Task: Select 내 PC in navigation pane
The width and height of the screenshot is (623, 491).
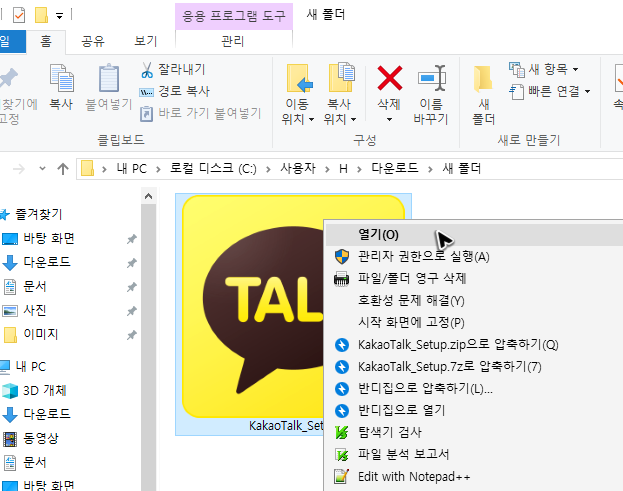Action: coord(30,366)
